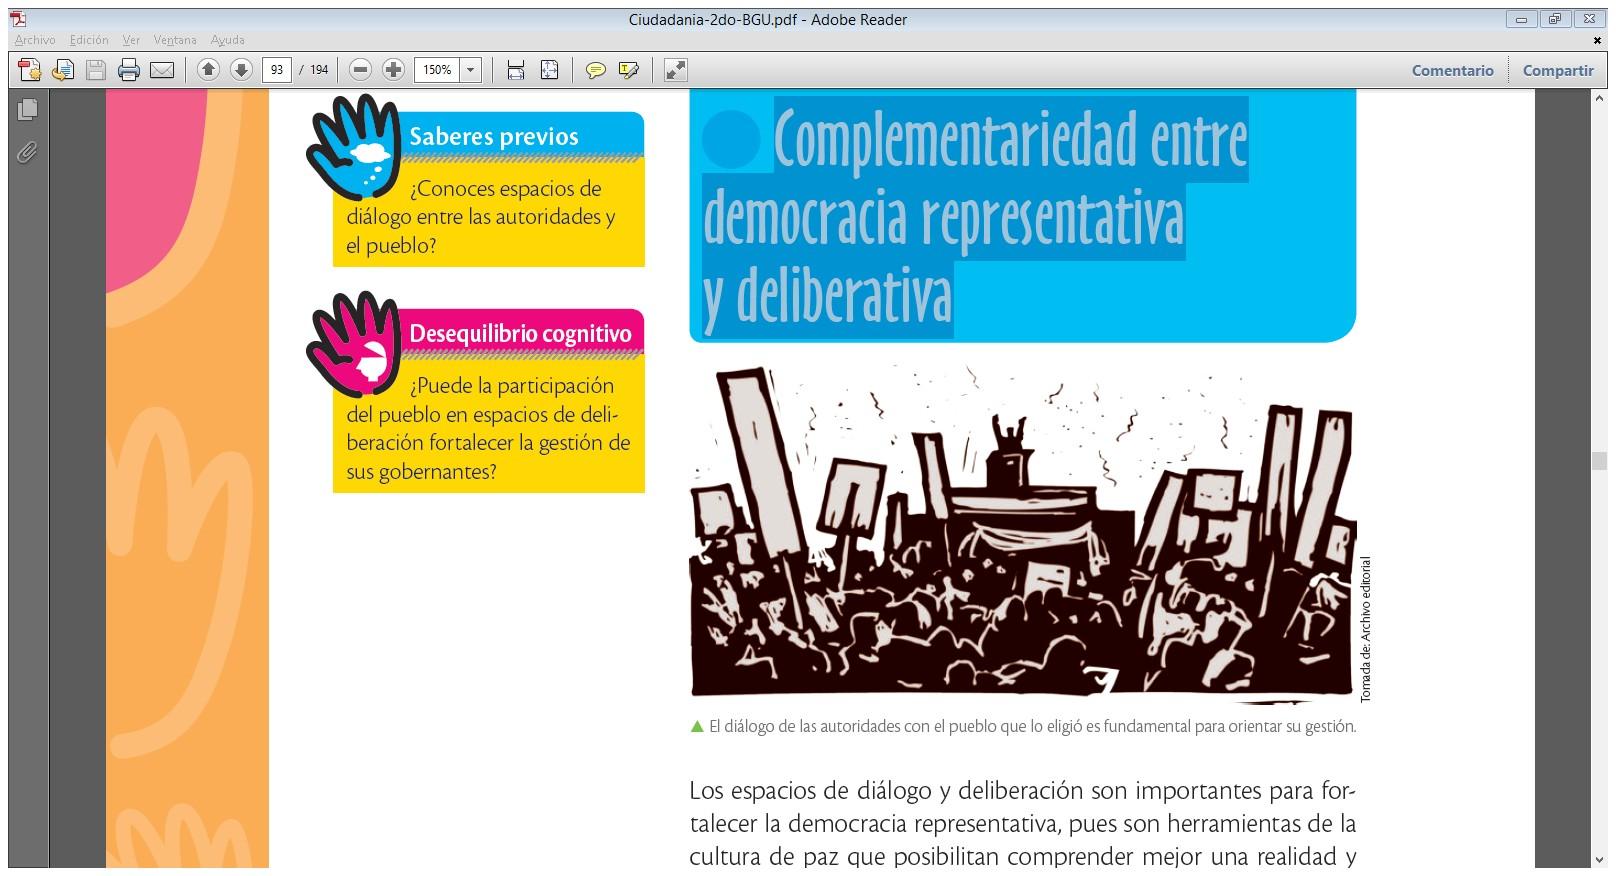The width and height of the screenshot is (1616, 876).
Task: Click the pink hand icon beside Desequilibrio cognitivo
Action: tap(354, 344)
